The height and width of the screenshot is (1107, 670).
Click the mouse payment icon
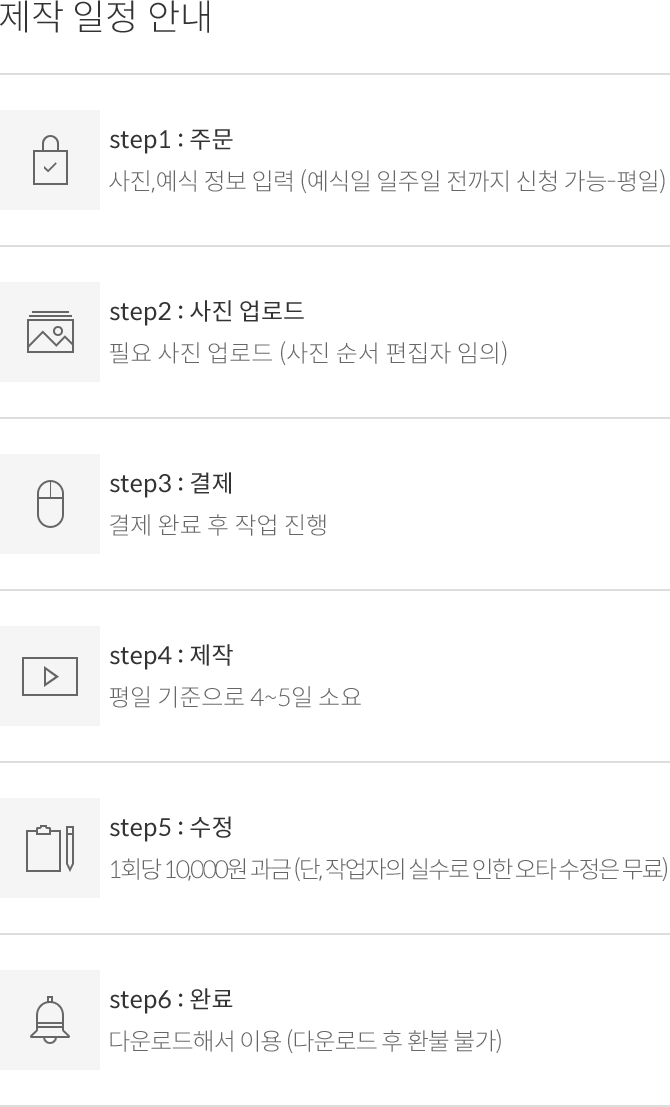pyautogui.click(x=50, y=504)
